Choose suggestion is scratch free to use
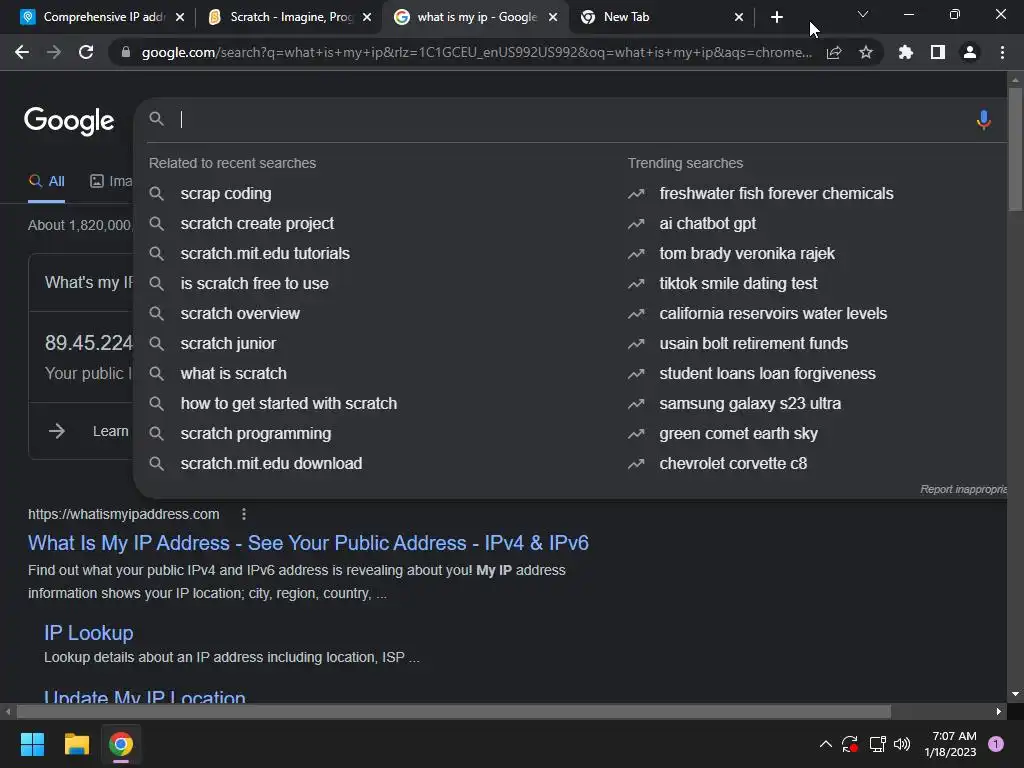1024x768 pixels. pyautogui.click(x=254, y=284)
